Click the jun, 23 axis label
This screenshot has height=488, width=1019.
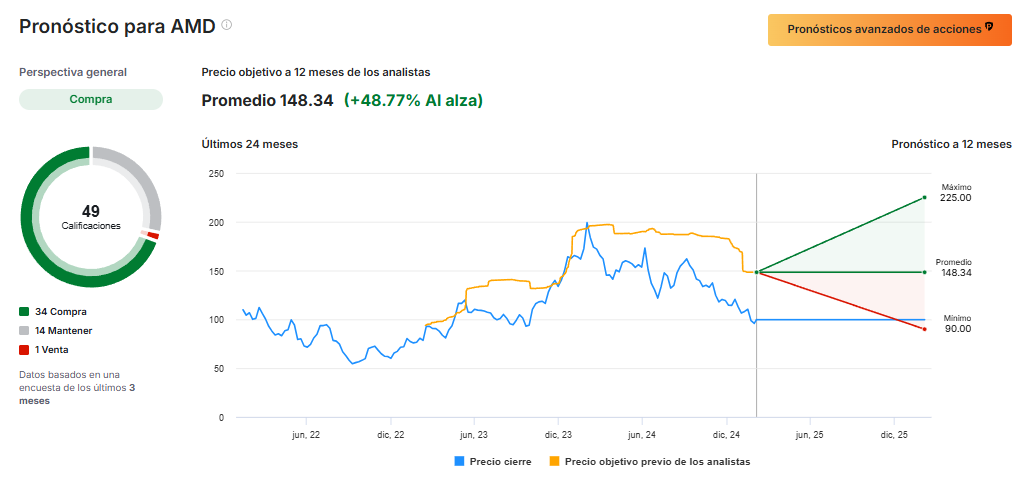(475, 433)
